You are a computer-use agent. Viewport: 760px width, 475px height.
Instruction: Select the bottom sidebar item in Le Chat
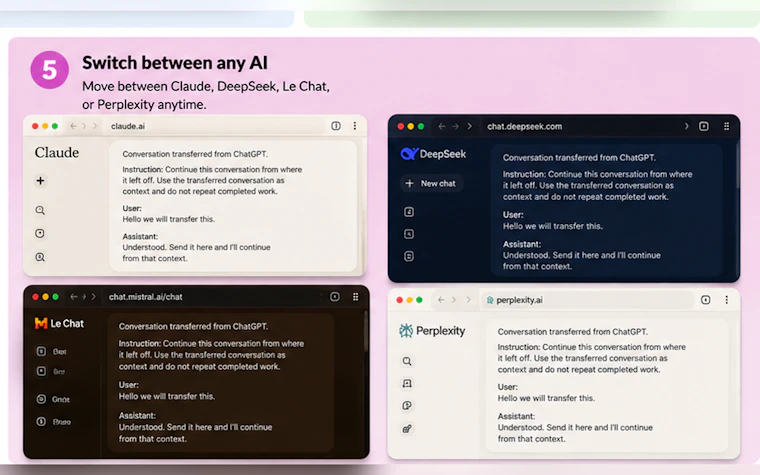tap(54, 422)
